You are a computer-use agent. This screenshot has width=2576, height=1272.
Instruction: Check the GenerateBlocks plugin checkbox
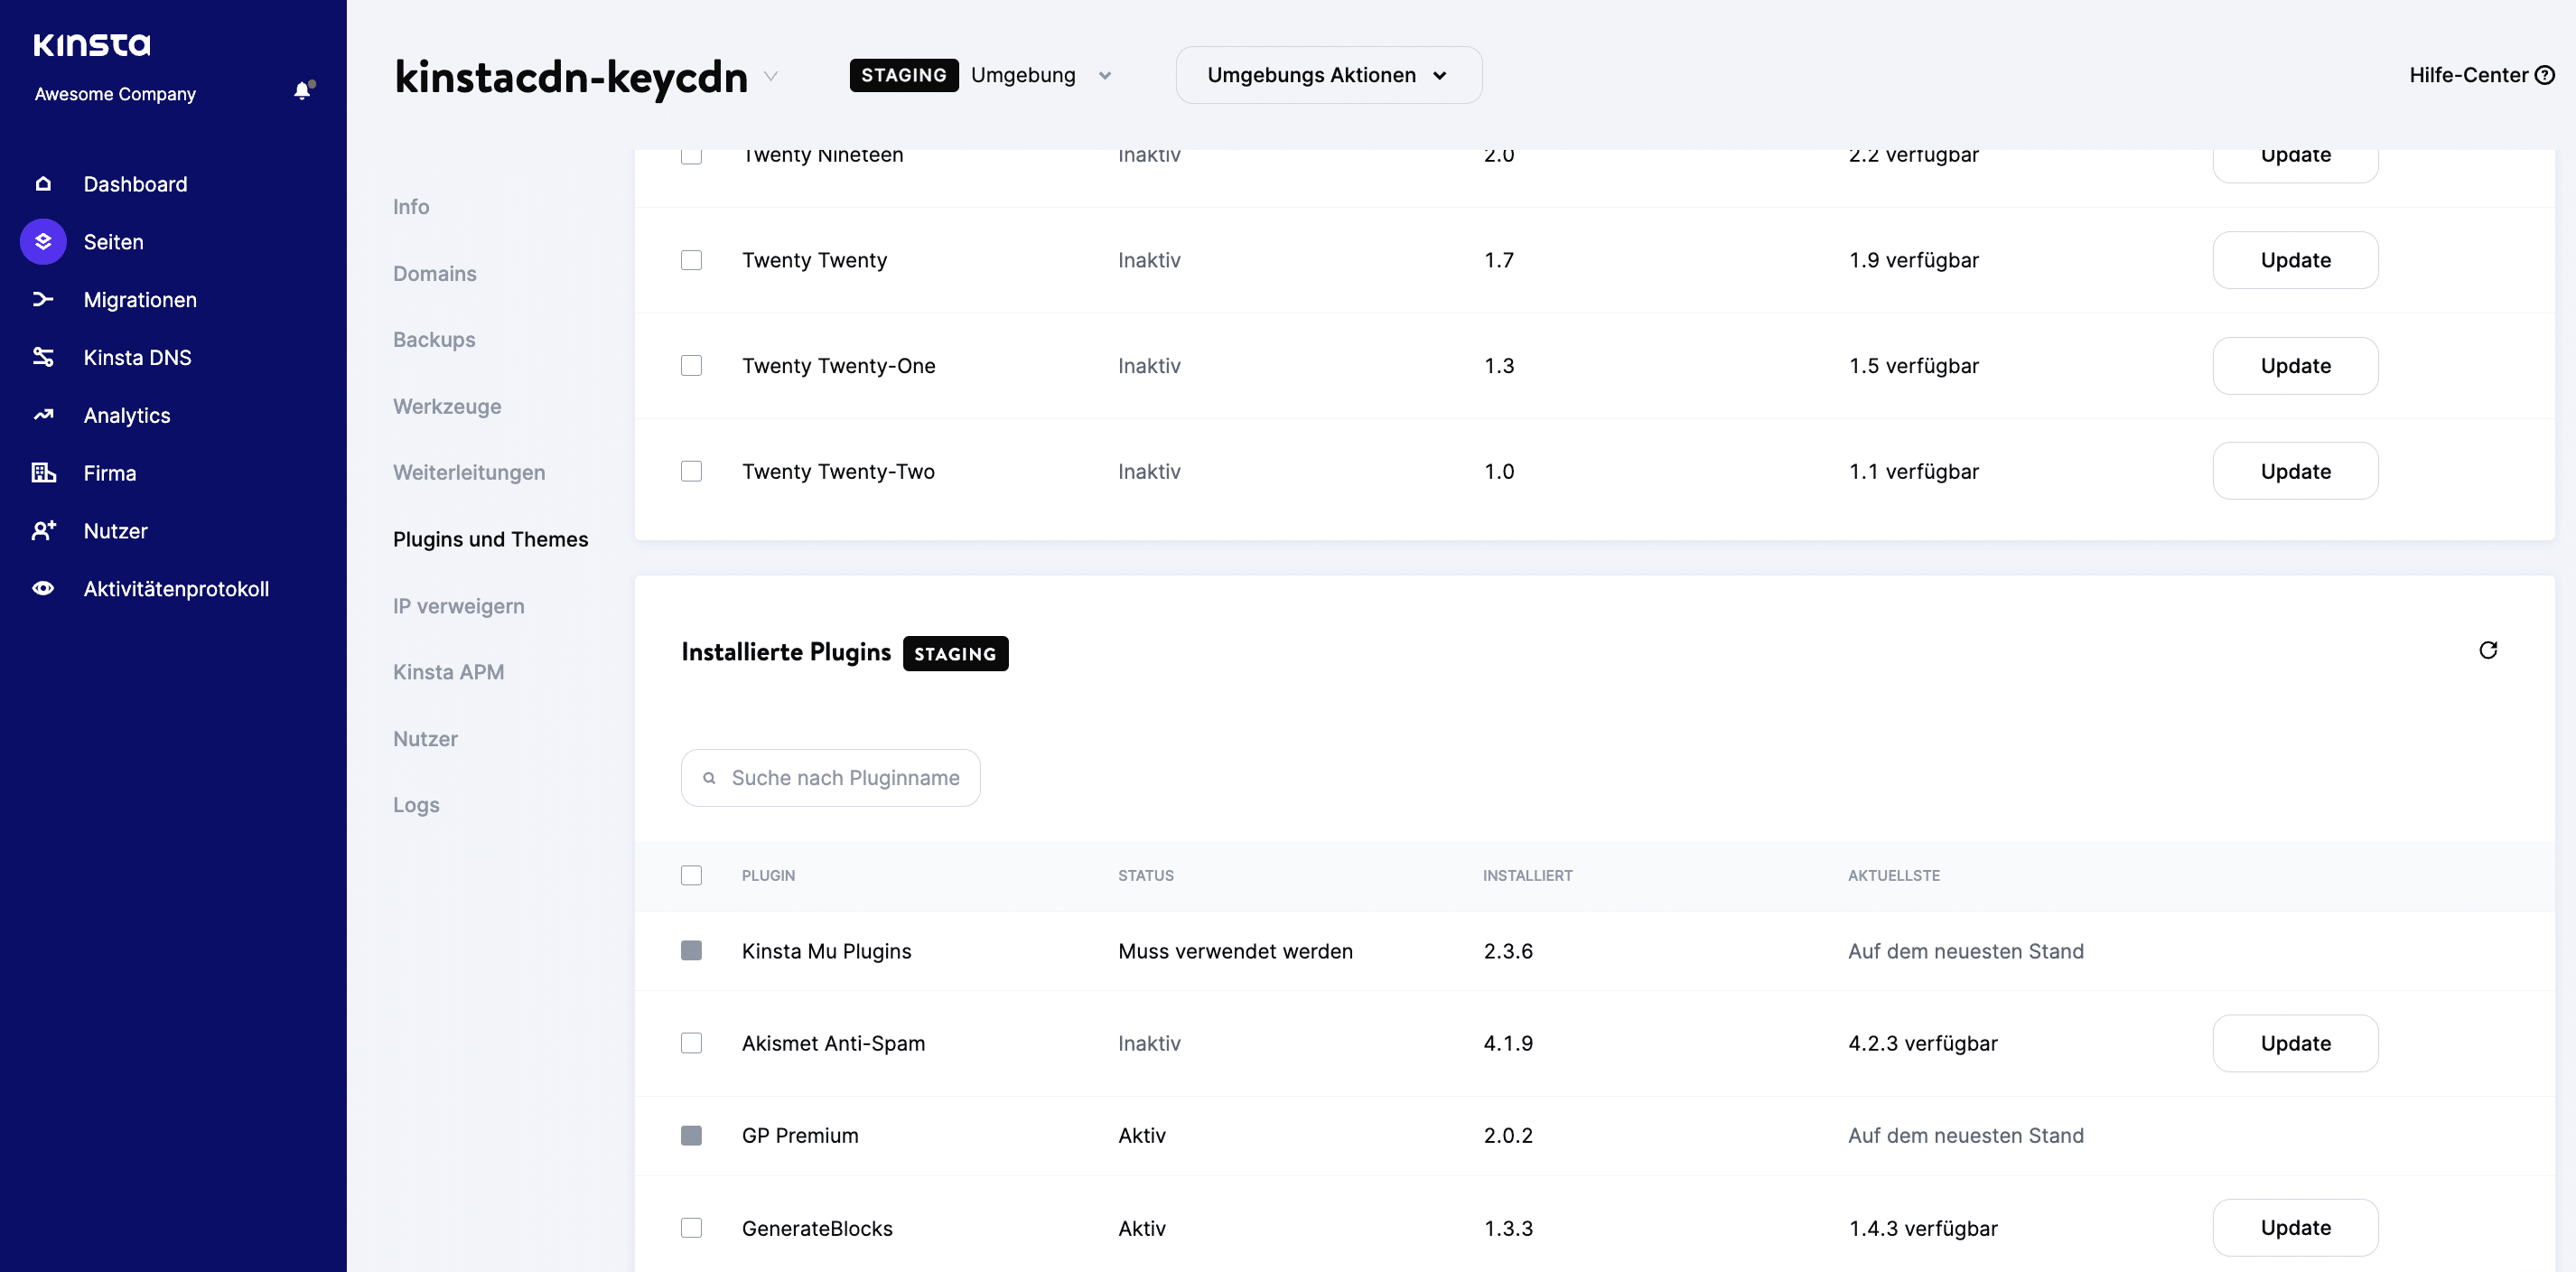(x=691, y=1228)
